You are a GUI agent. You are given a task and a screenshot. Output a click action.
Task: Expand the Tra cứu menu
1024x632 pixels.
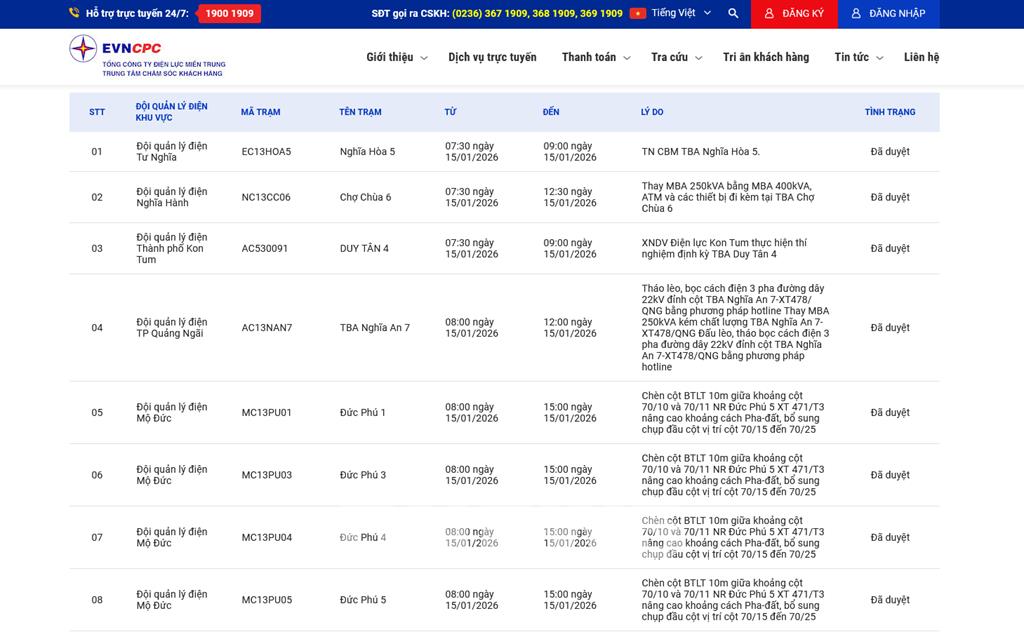tap(676, 58)
